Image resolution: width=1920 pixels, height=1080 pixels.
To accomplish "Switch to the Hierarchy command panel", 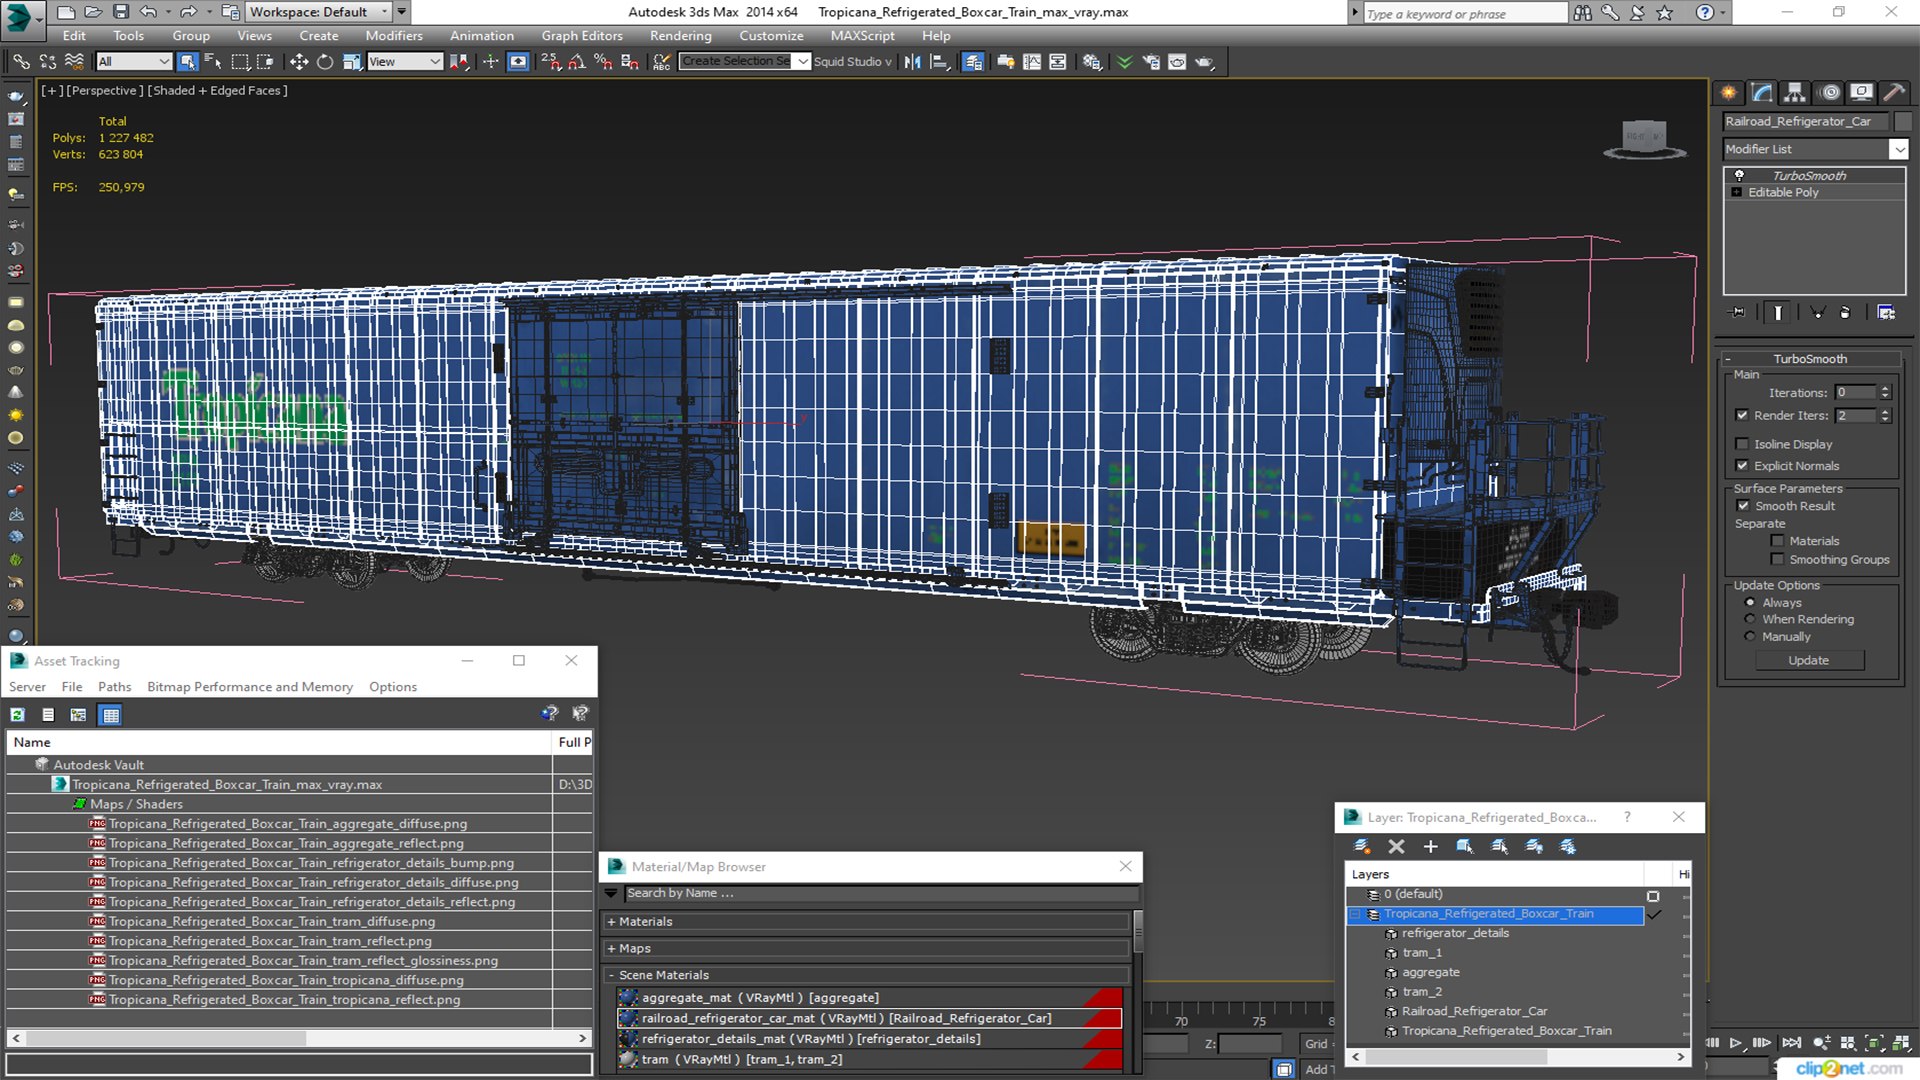I will pyautogui.click(x=1795, y=93).
